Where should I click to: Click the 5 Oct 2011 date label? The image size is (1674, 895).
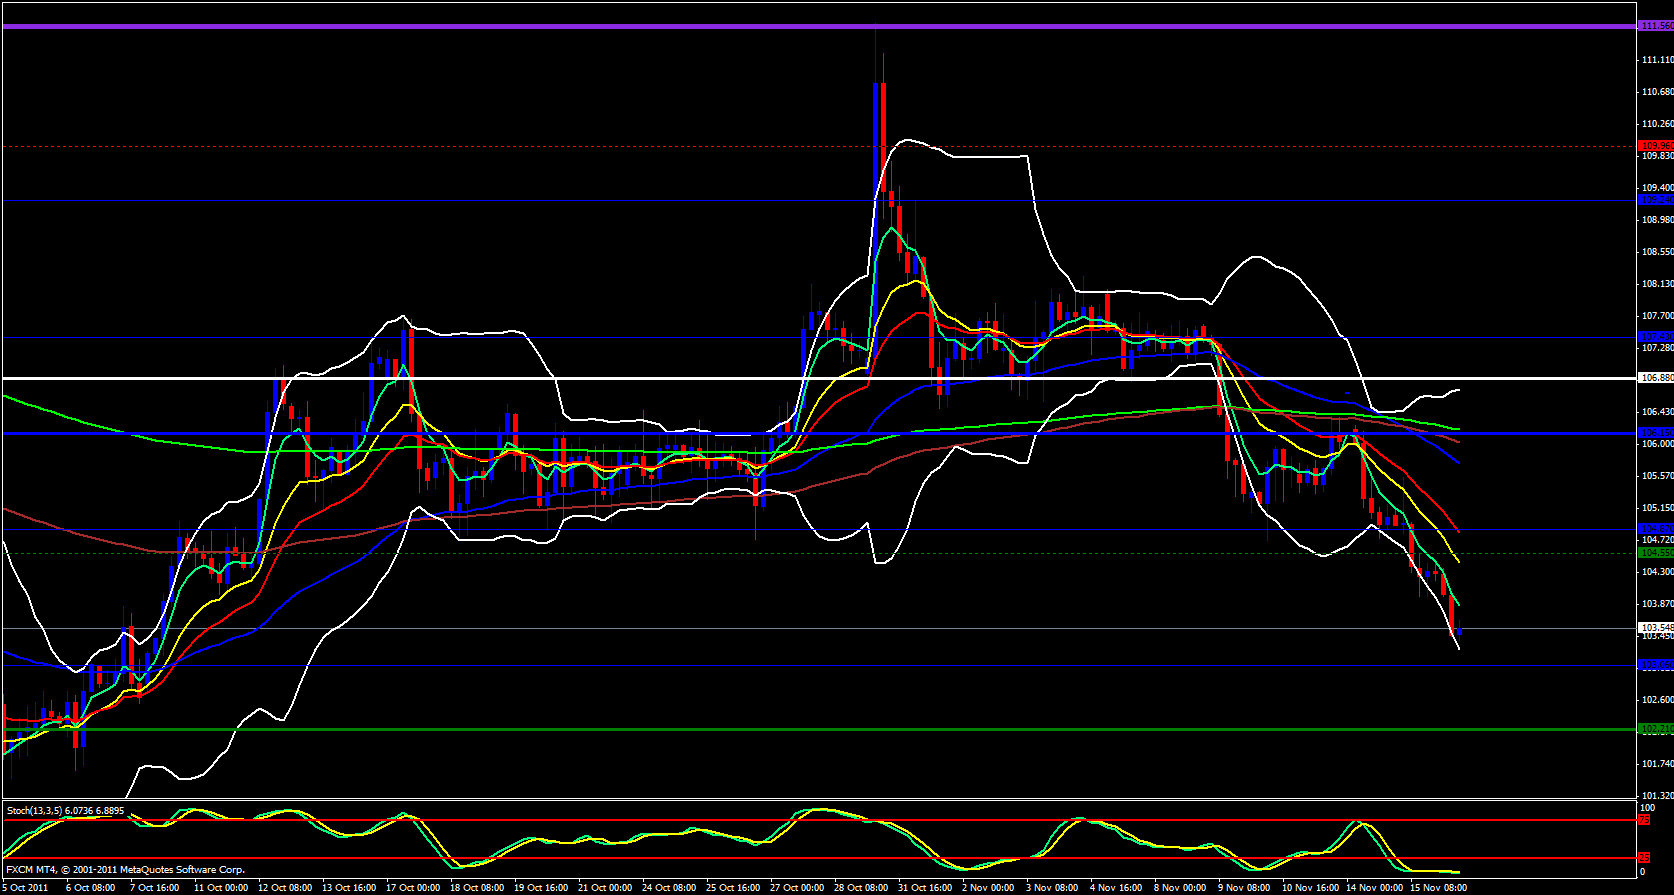25,887
